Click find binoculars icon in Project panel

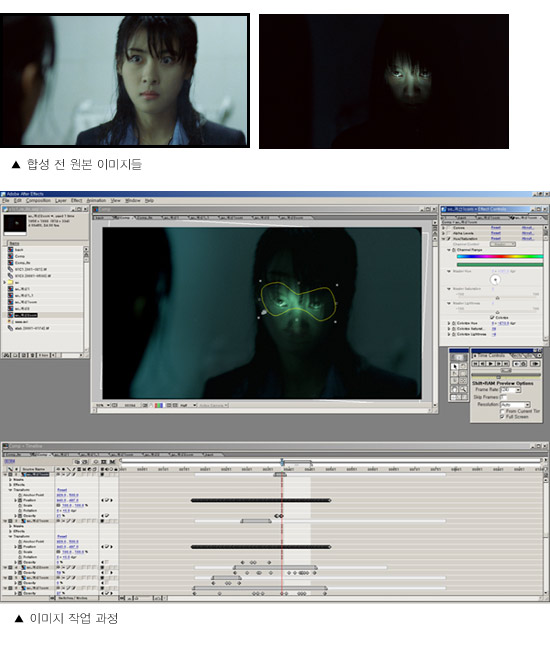(x=6, y=355)
